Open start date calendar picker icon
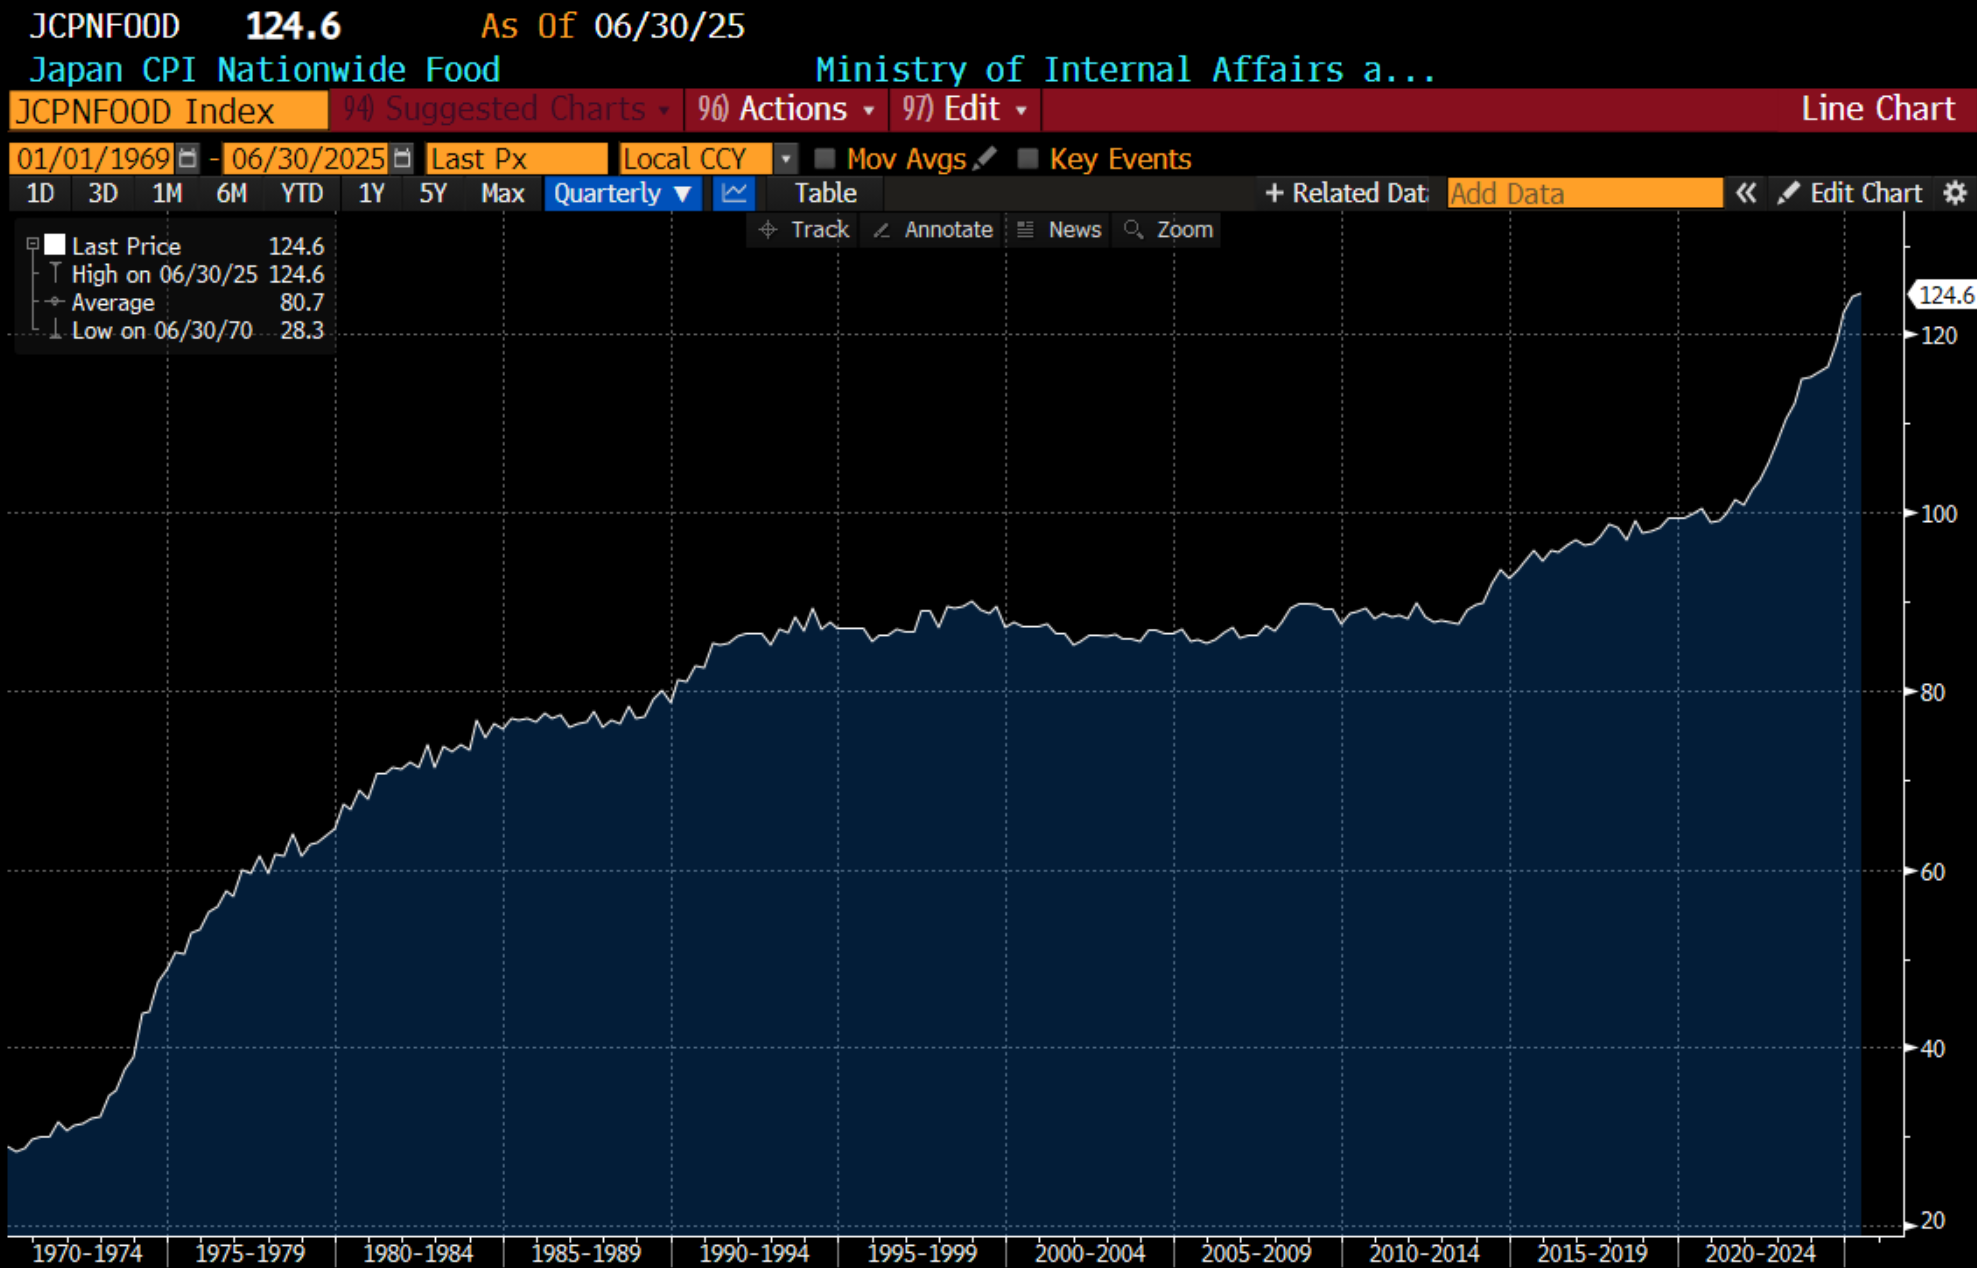Image resolution: width=1977 pixels, height=1268 pixels. (187, 158)
